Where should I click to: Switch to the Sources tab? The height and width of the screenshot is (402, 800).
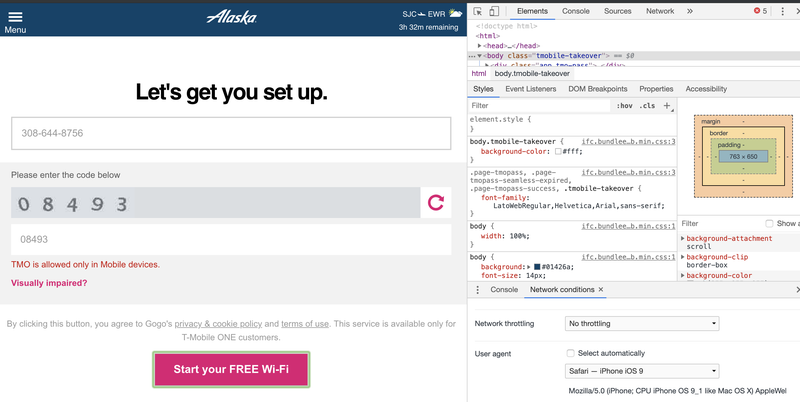617,11
